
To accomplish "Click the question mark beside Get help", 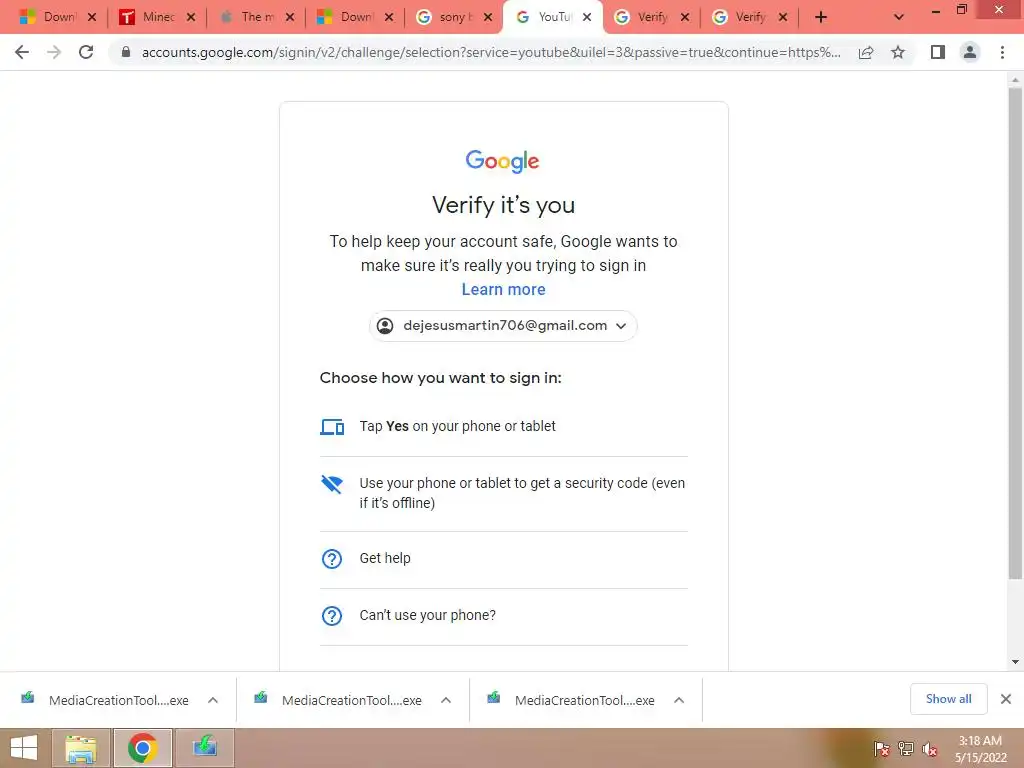I will coord(332,559).
